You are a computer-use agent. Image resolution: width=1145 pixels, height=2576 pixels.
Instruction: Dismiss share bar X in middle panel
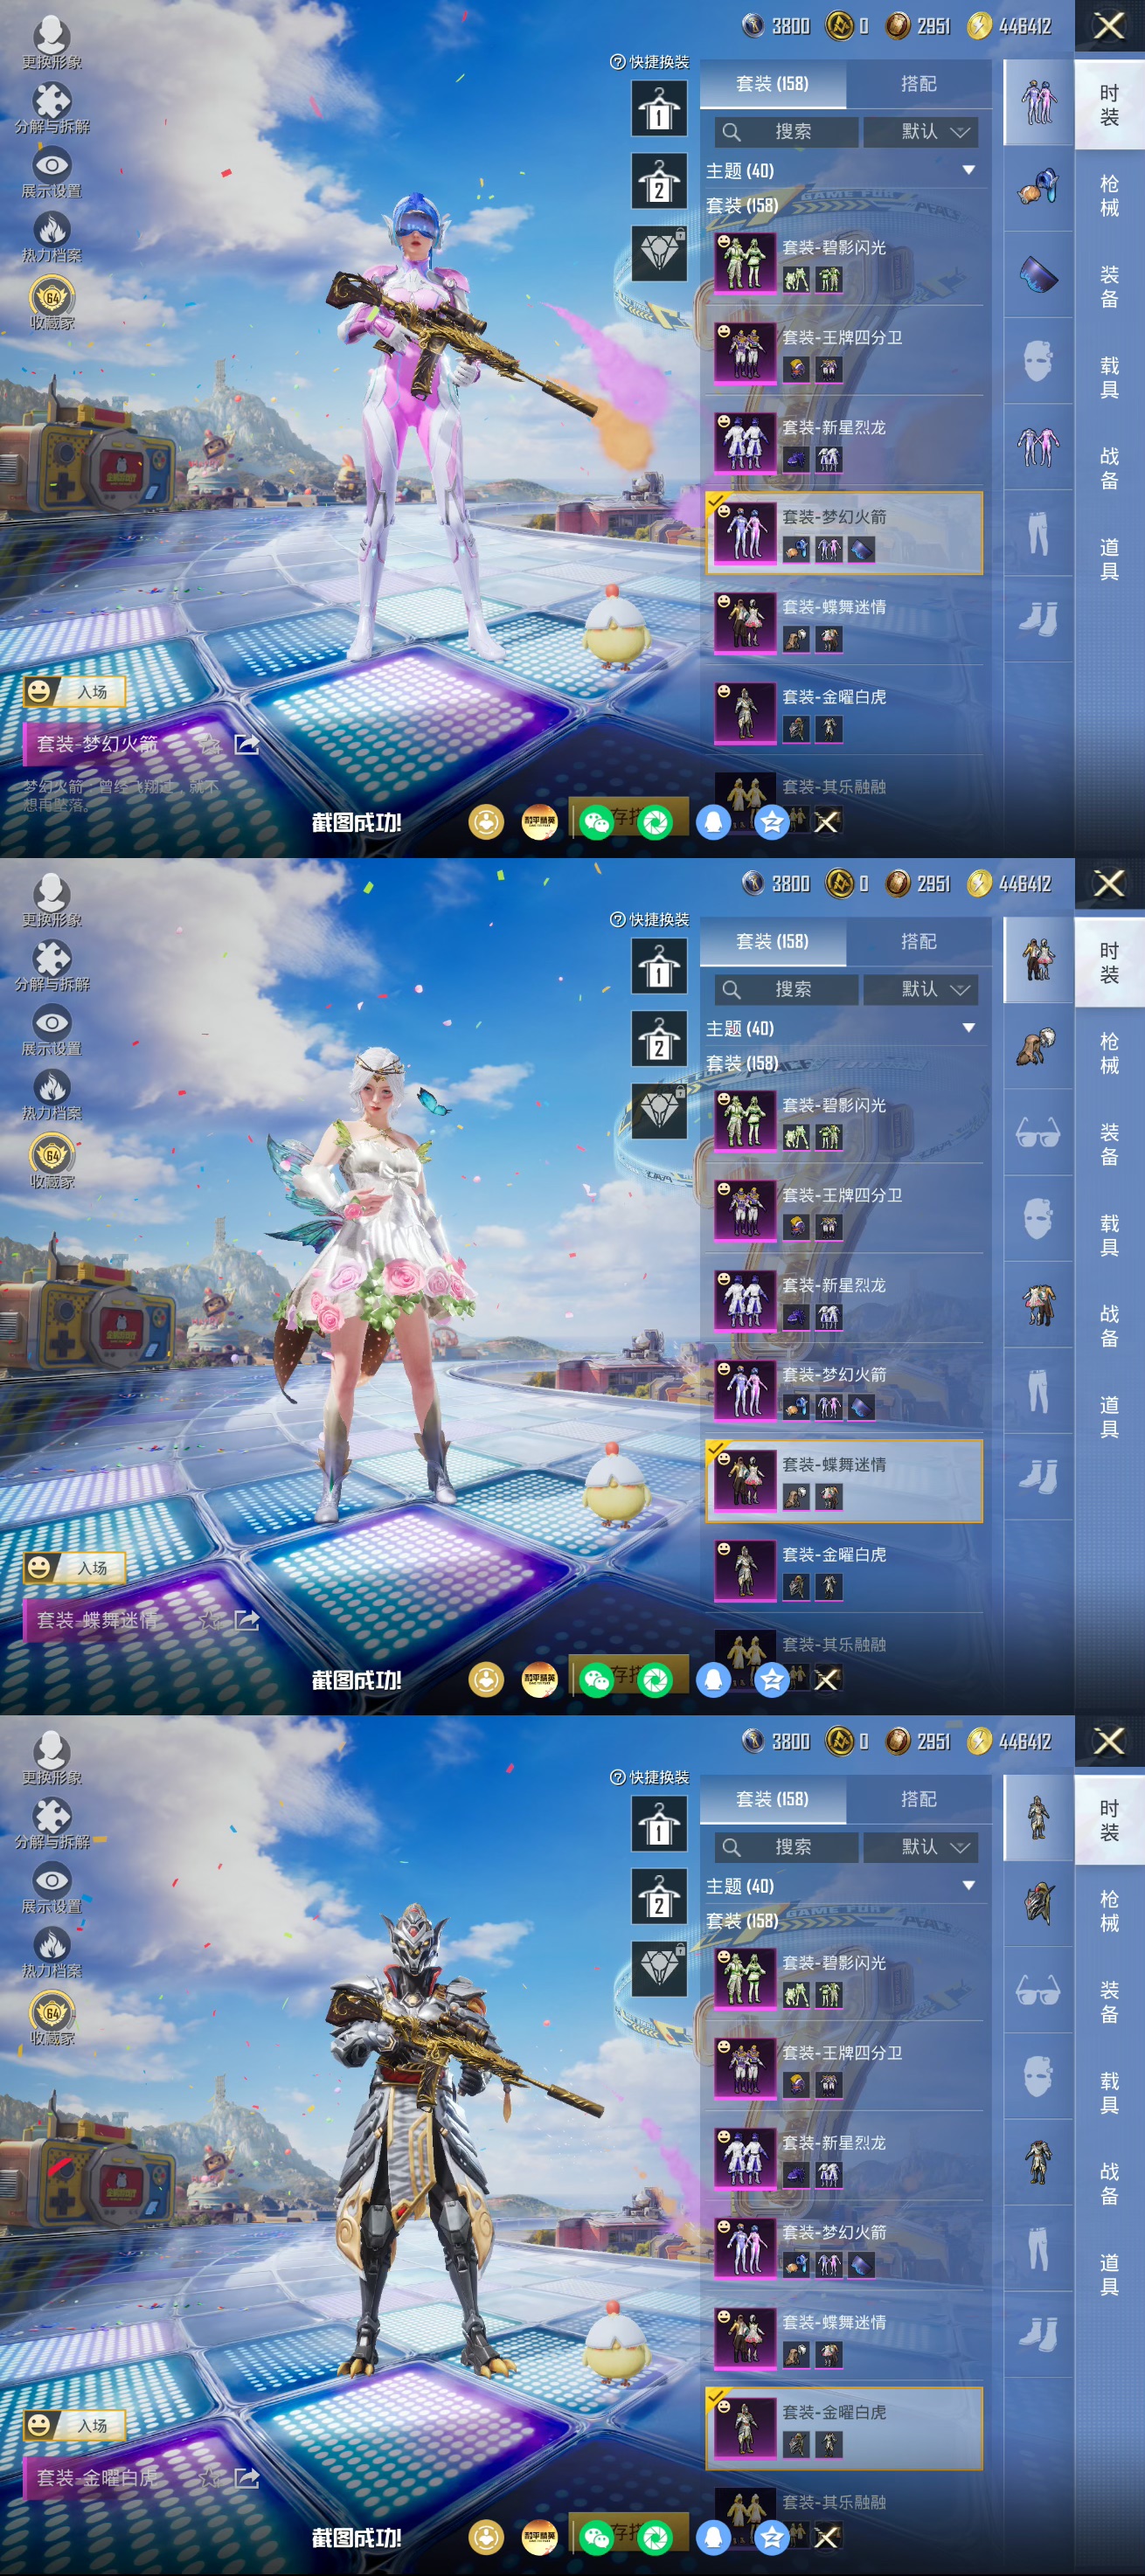826,1680
